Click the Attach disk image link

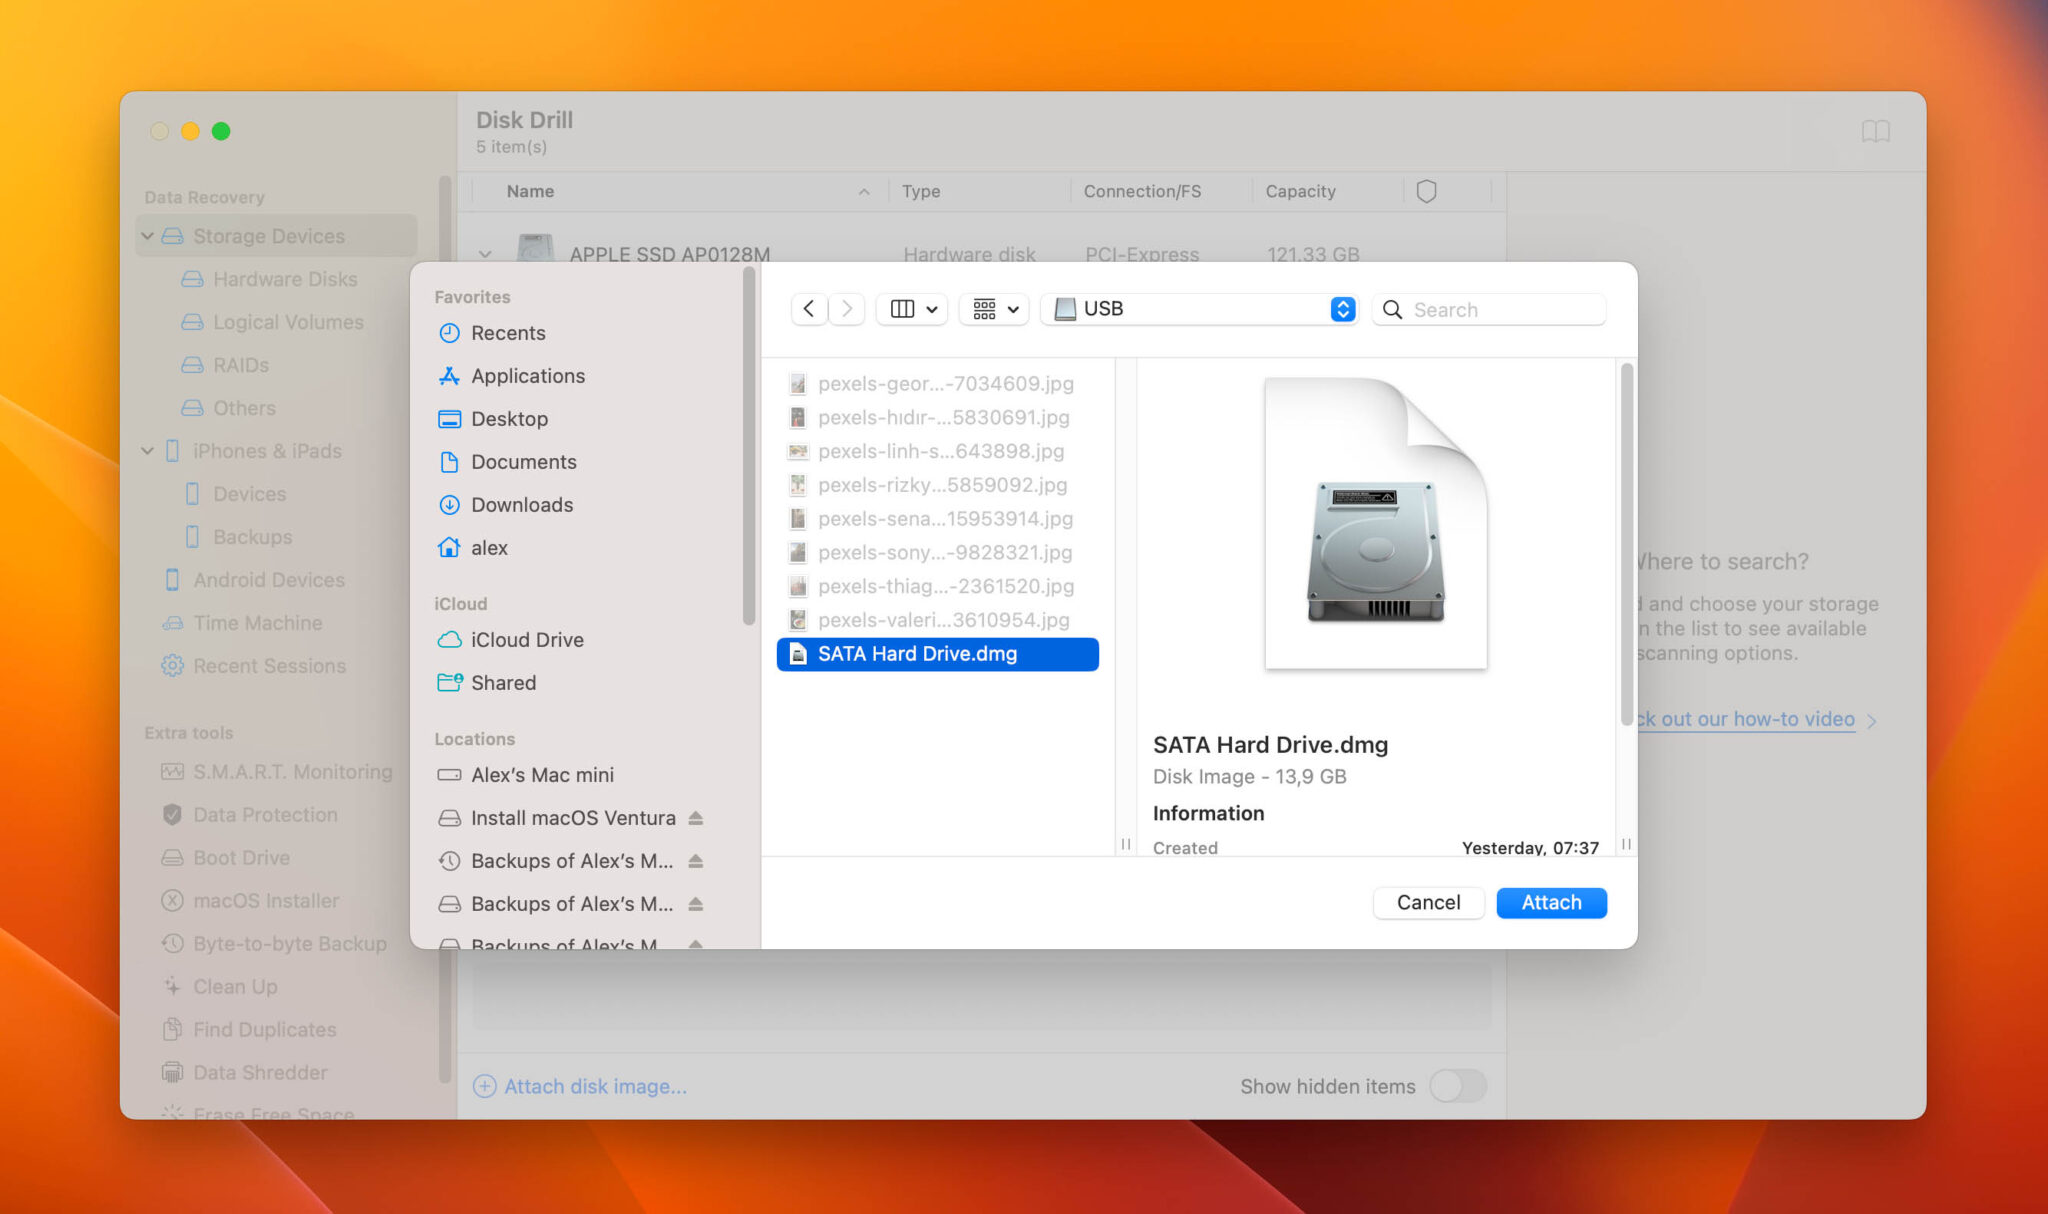[x=594, y=1086]
